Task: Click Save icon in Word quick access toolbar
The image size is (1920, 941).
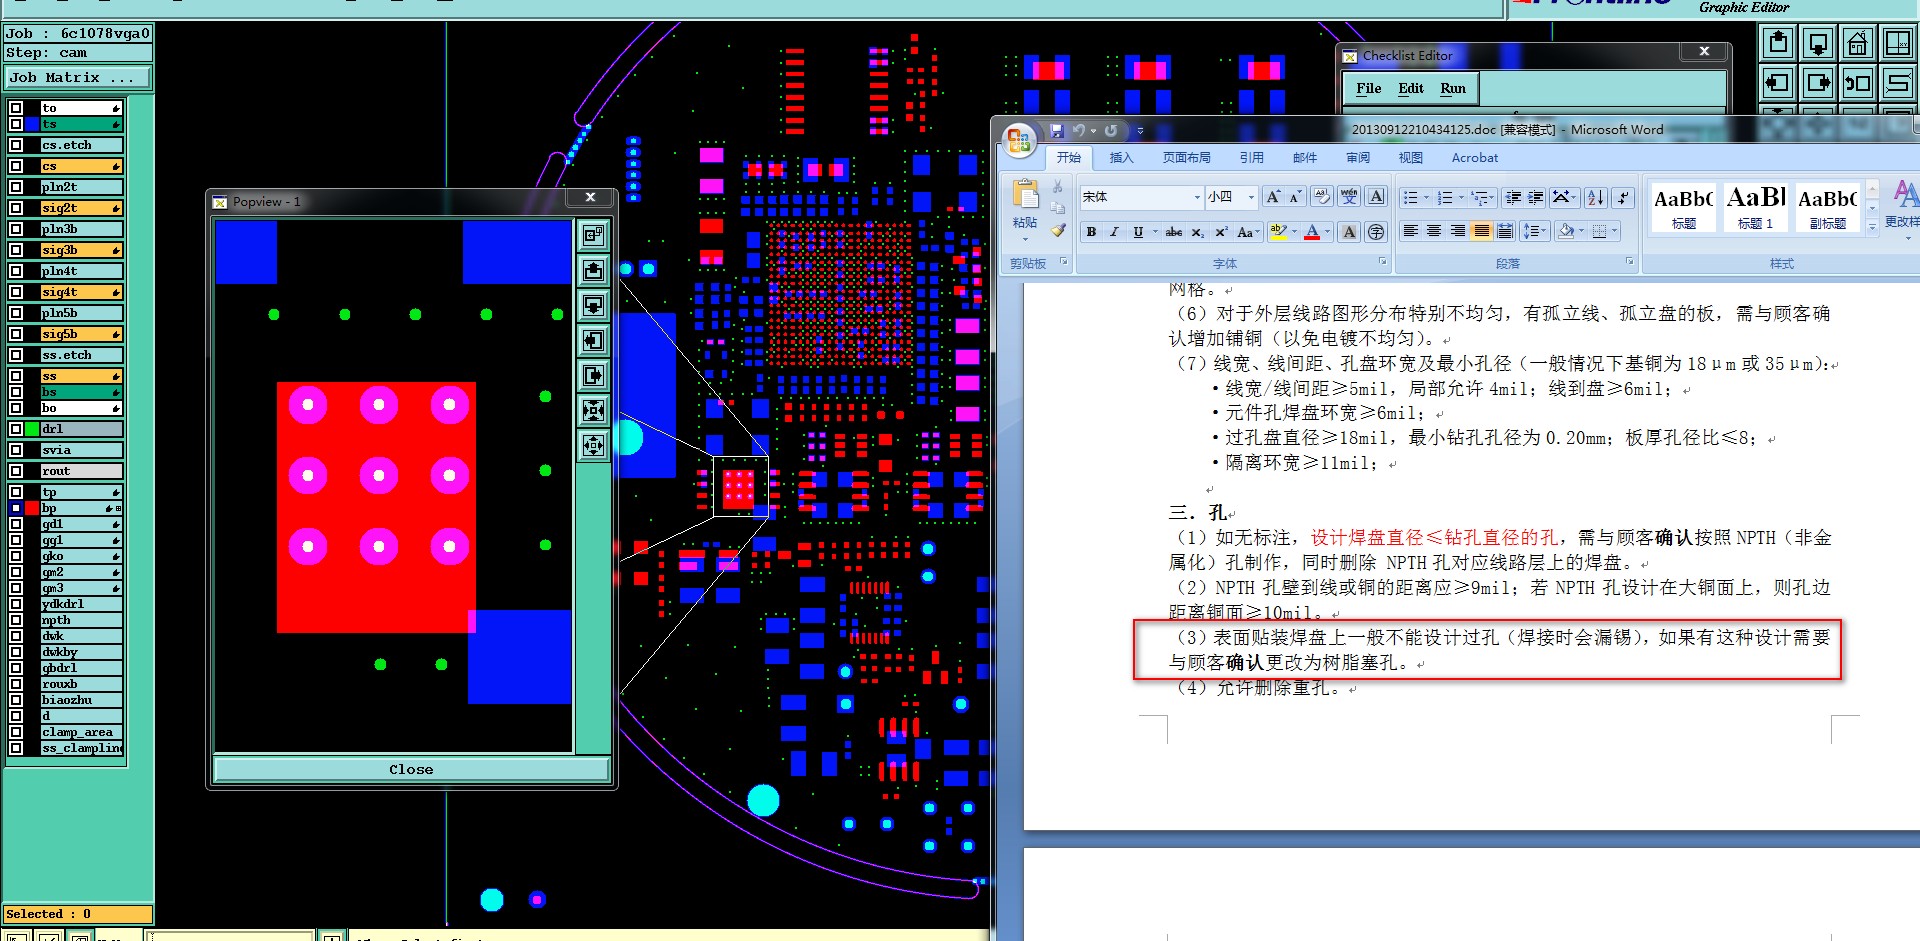Action: [x=1056, y=131]
